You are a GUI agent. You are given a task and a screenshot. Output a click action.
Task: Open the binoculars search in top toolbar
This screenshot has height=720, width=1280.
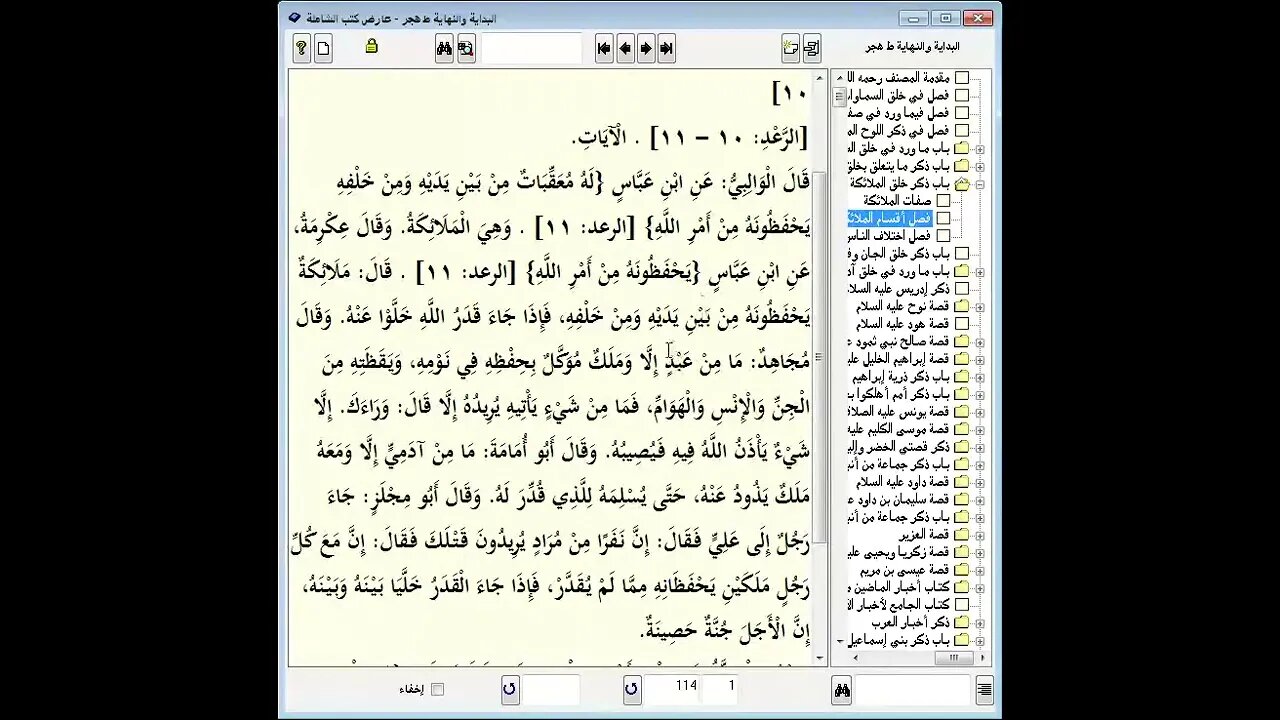point(445,48)
